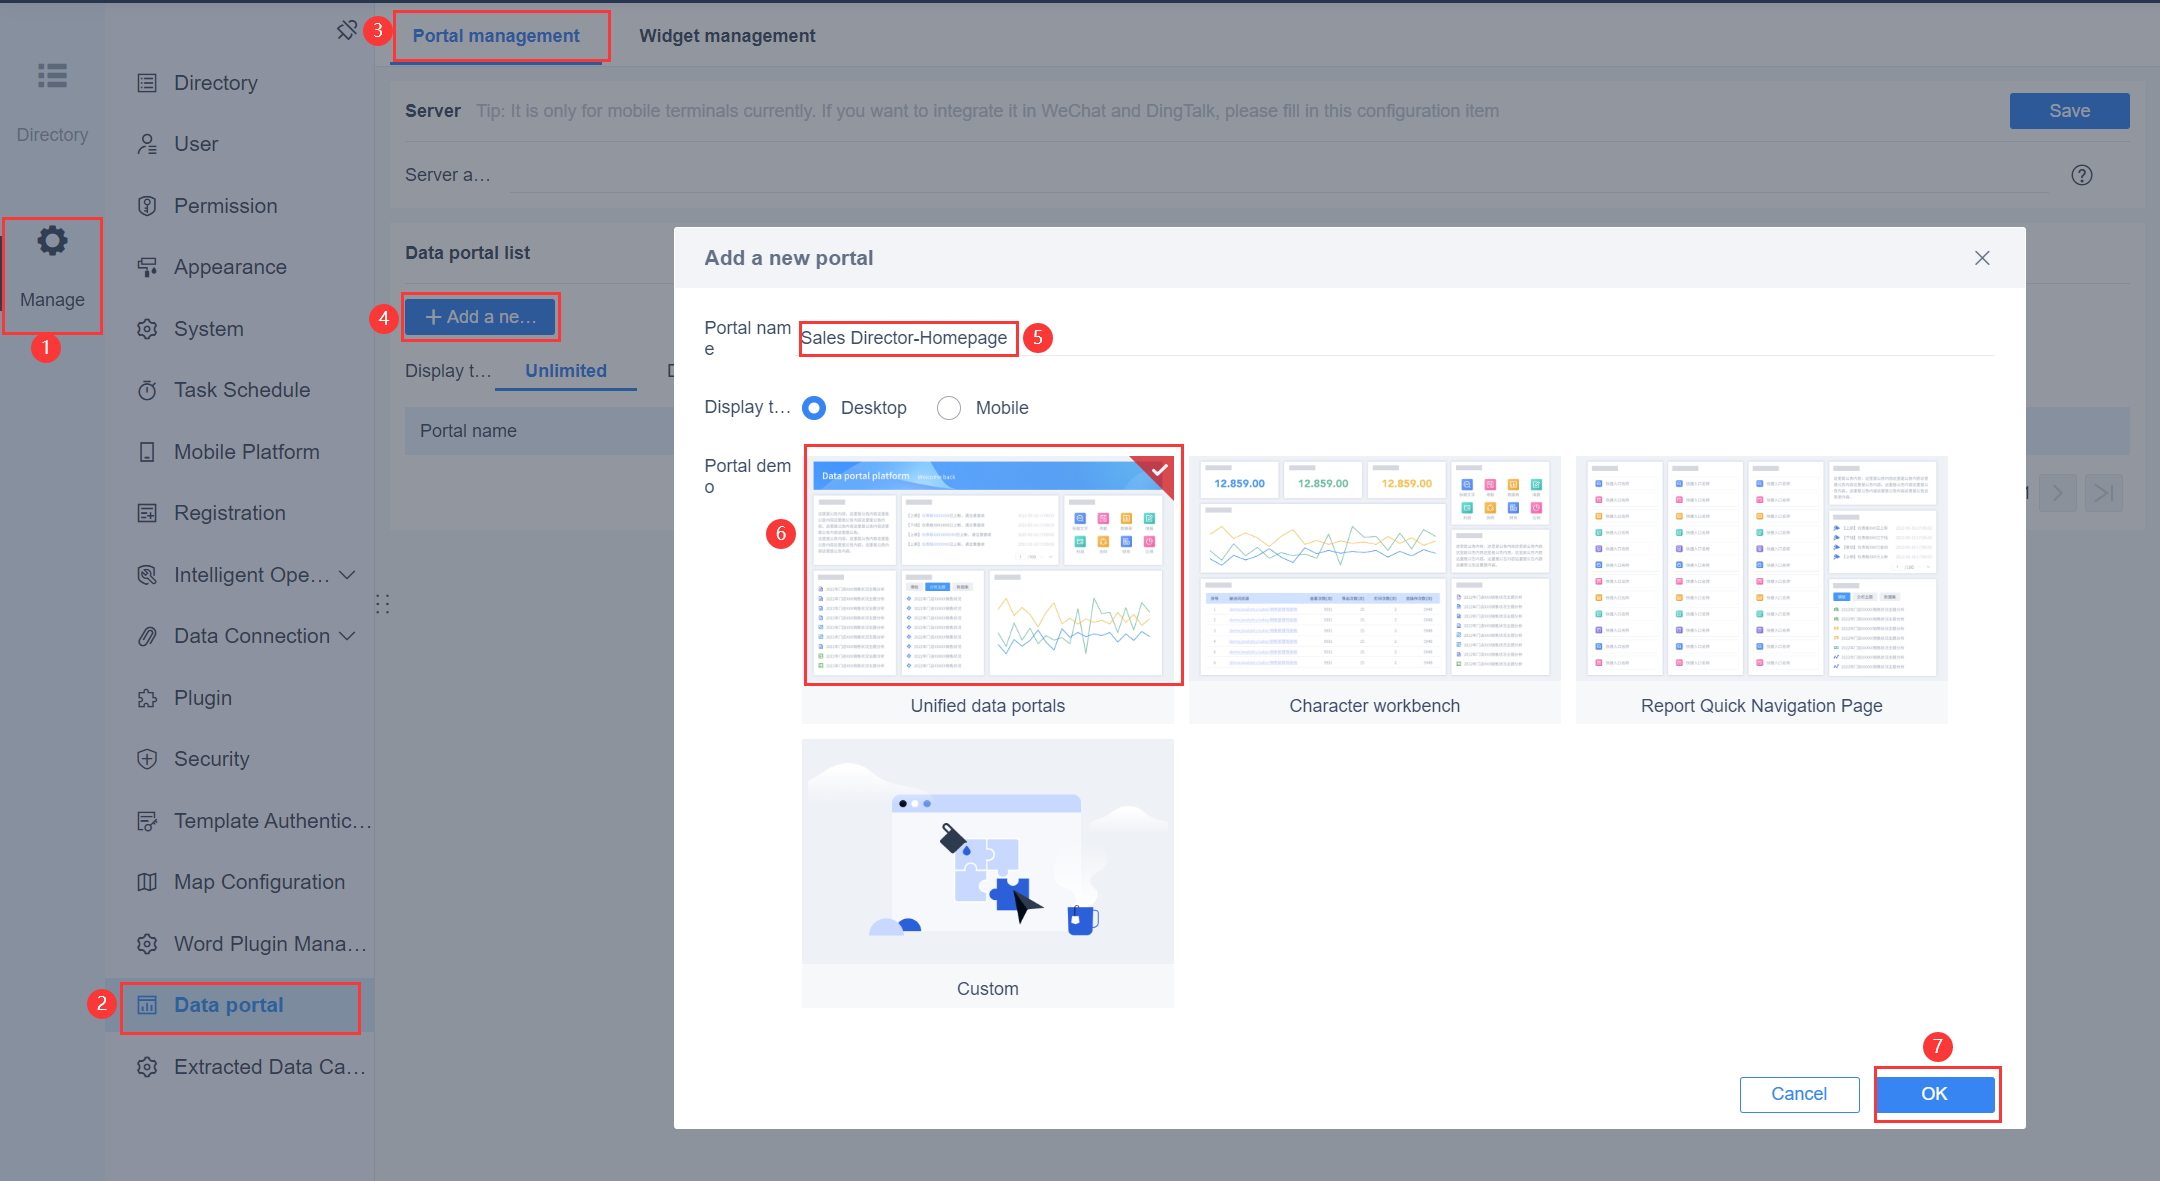Screen dimensions: 2160x1181
Task: Click the pin icon beside Portal management
Action: (x=347, y=30)
